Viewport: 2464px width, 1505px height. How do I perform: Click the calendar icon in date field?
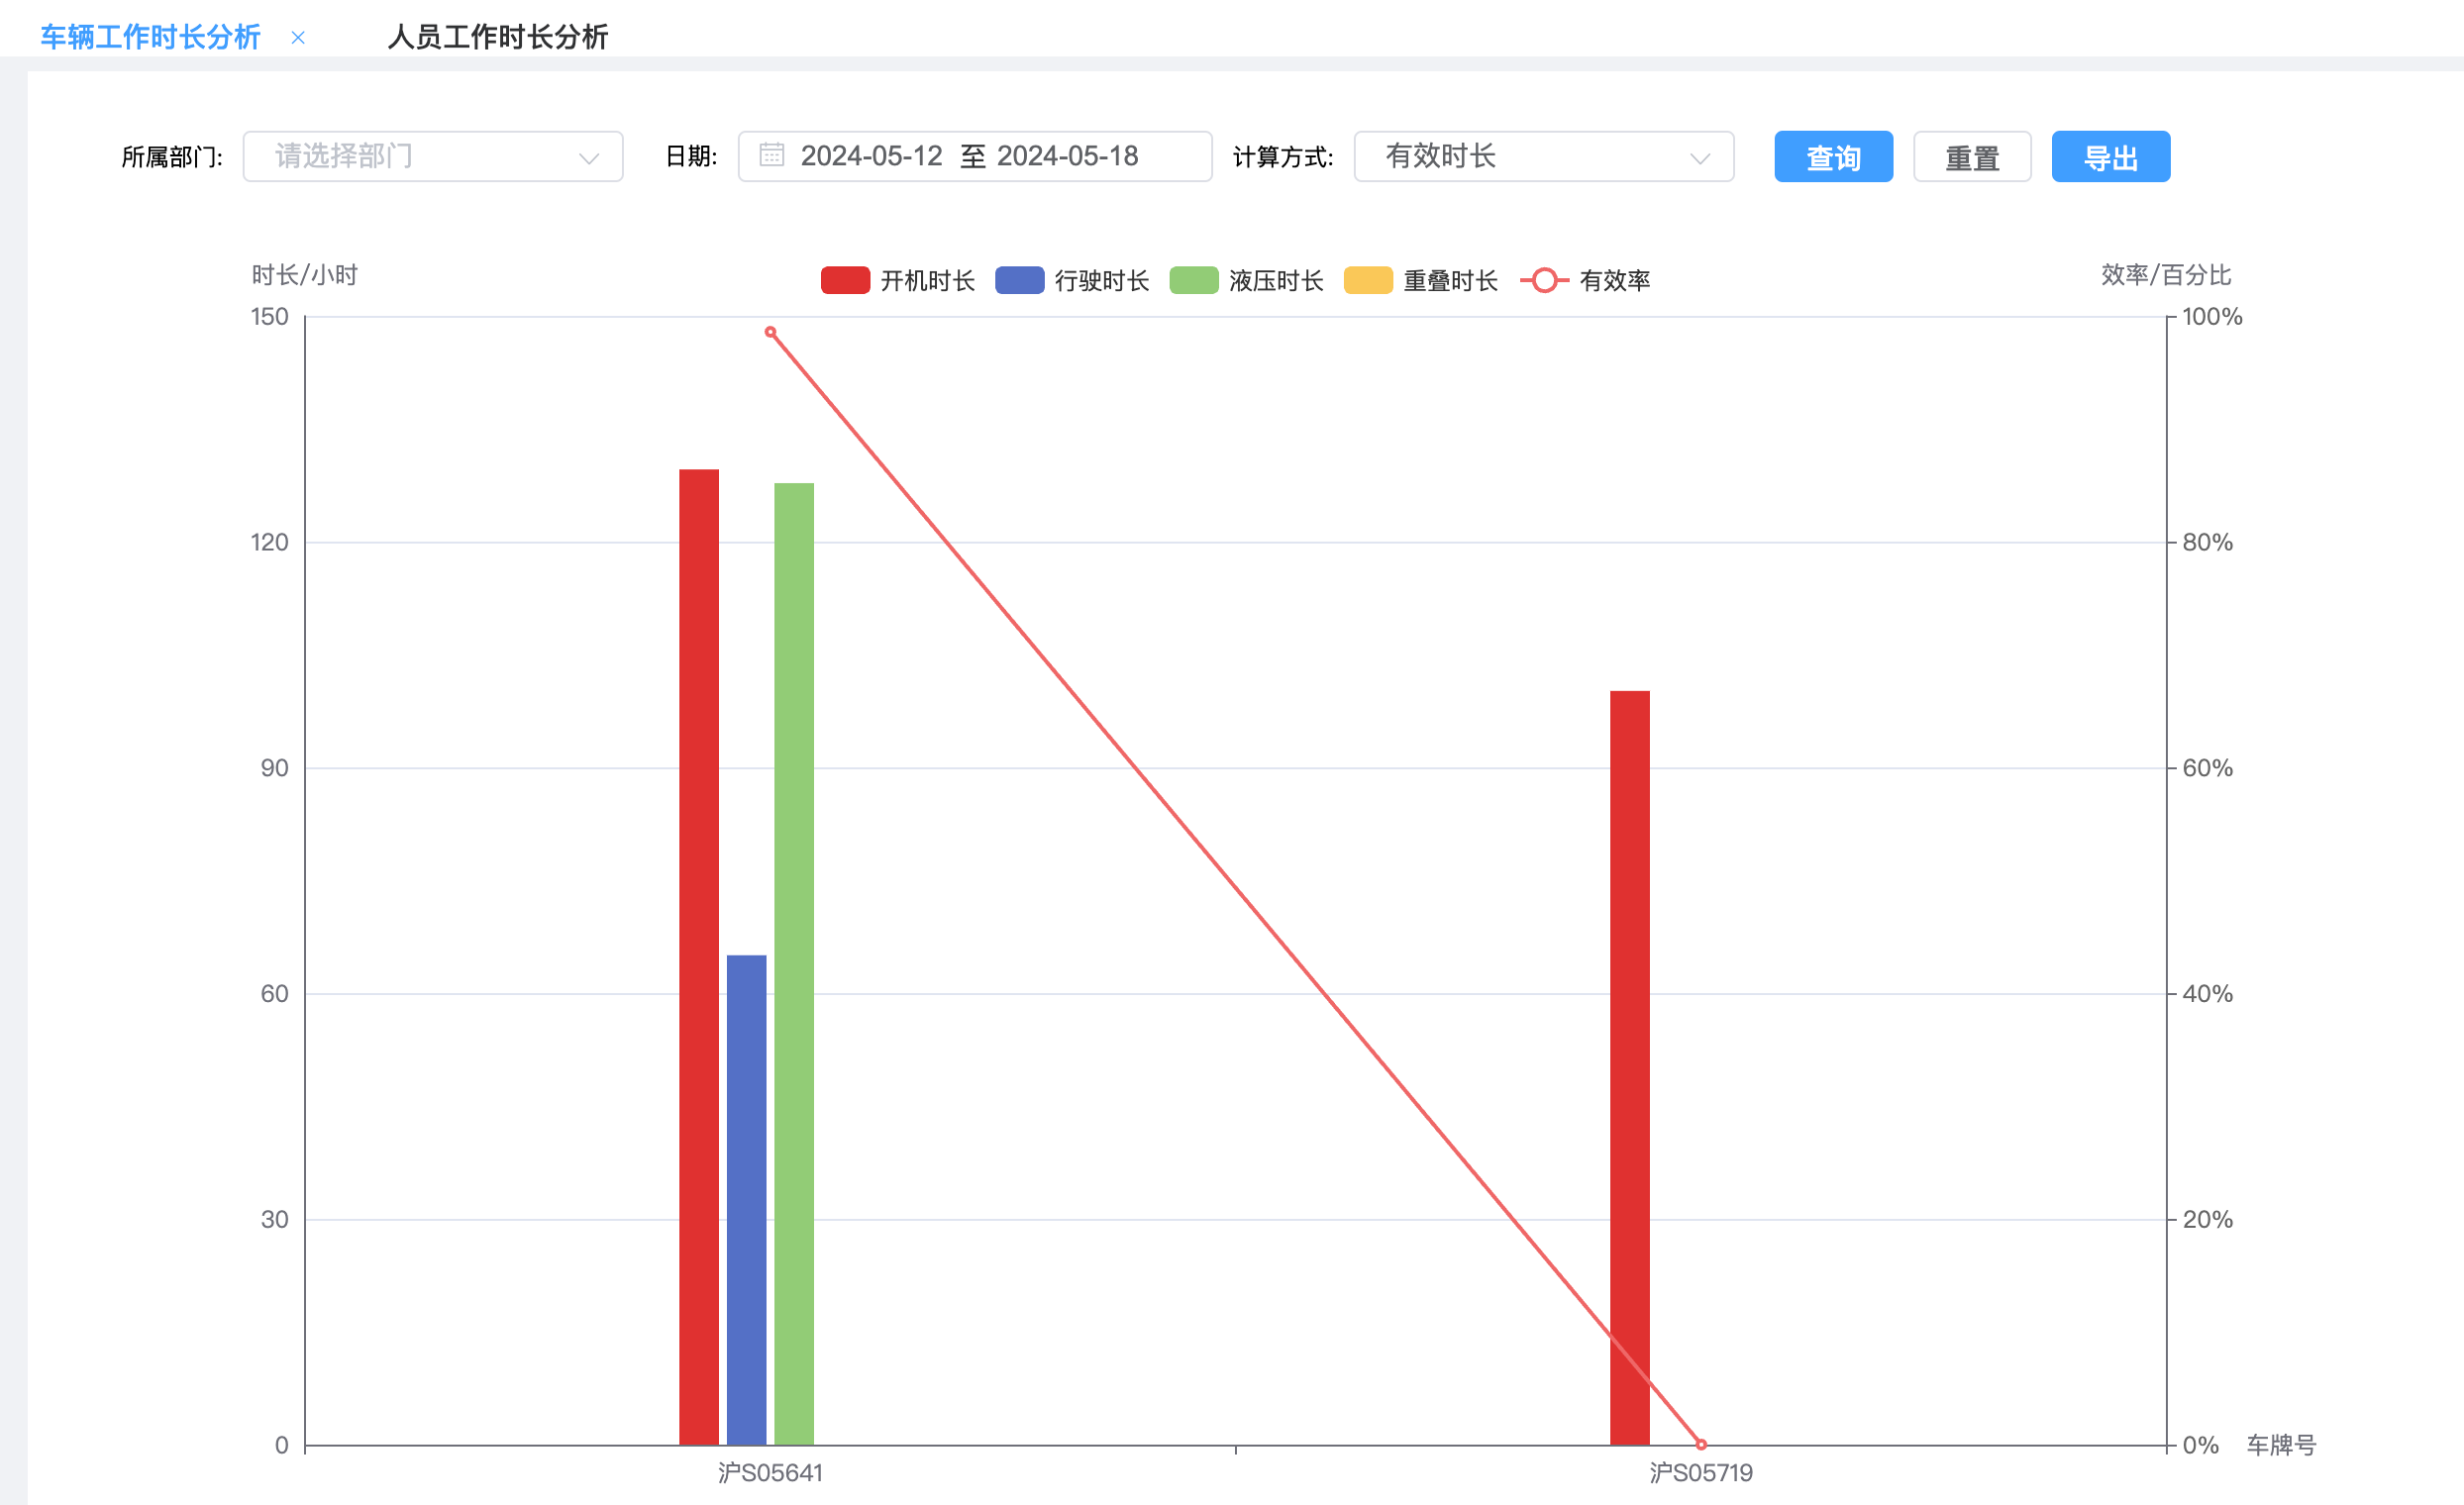click(771, 155)
